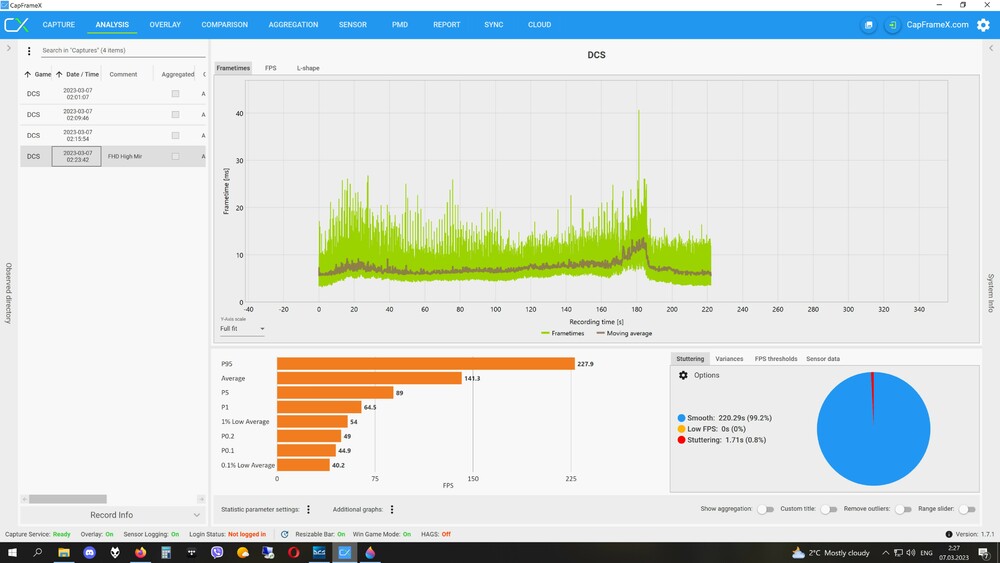Show hidden system tray icons
This screenshot has height=563, width=1000.
885,553
